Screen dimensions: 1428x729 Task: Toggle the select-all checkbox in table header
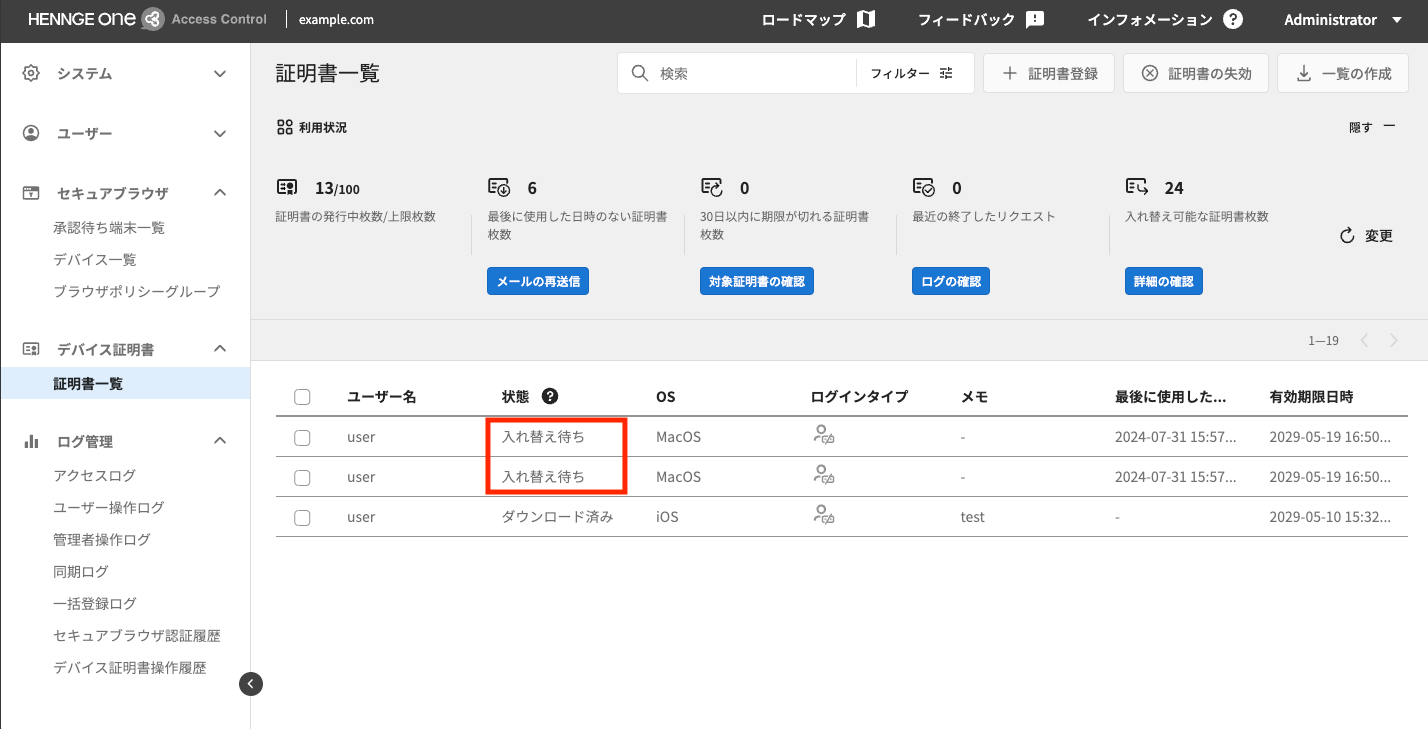pyautogui.click(x=302, y=397)
